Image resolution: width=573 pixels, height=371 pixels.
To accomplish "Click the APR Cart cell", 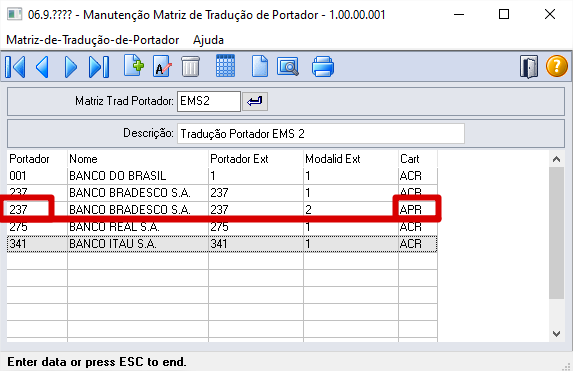I will 418,210.
